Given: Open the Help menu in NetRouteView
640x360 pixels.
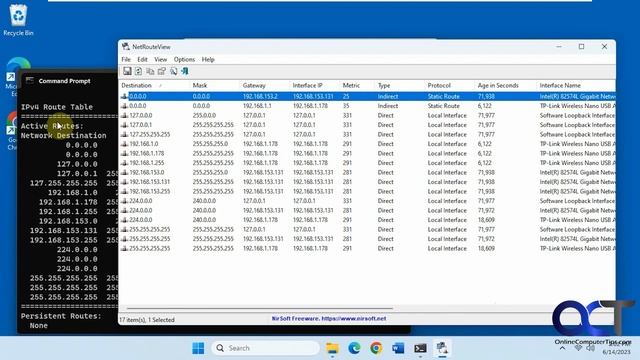Looking at the screenshot, I should pyautogui.click(x=208, y=60).
